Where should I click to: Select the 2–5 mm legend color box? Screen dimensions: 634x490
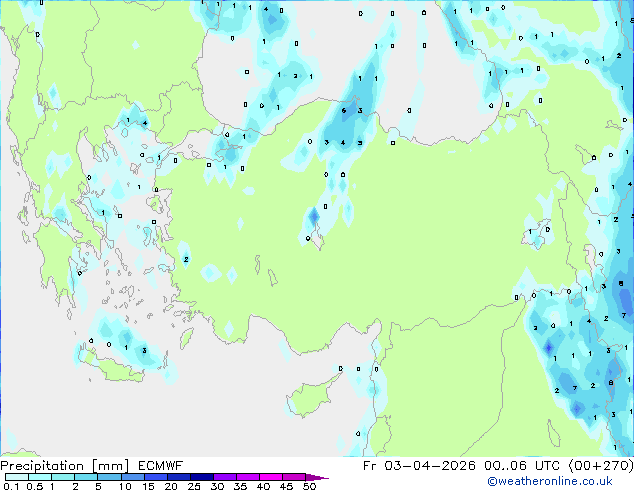tap(86, 477)
